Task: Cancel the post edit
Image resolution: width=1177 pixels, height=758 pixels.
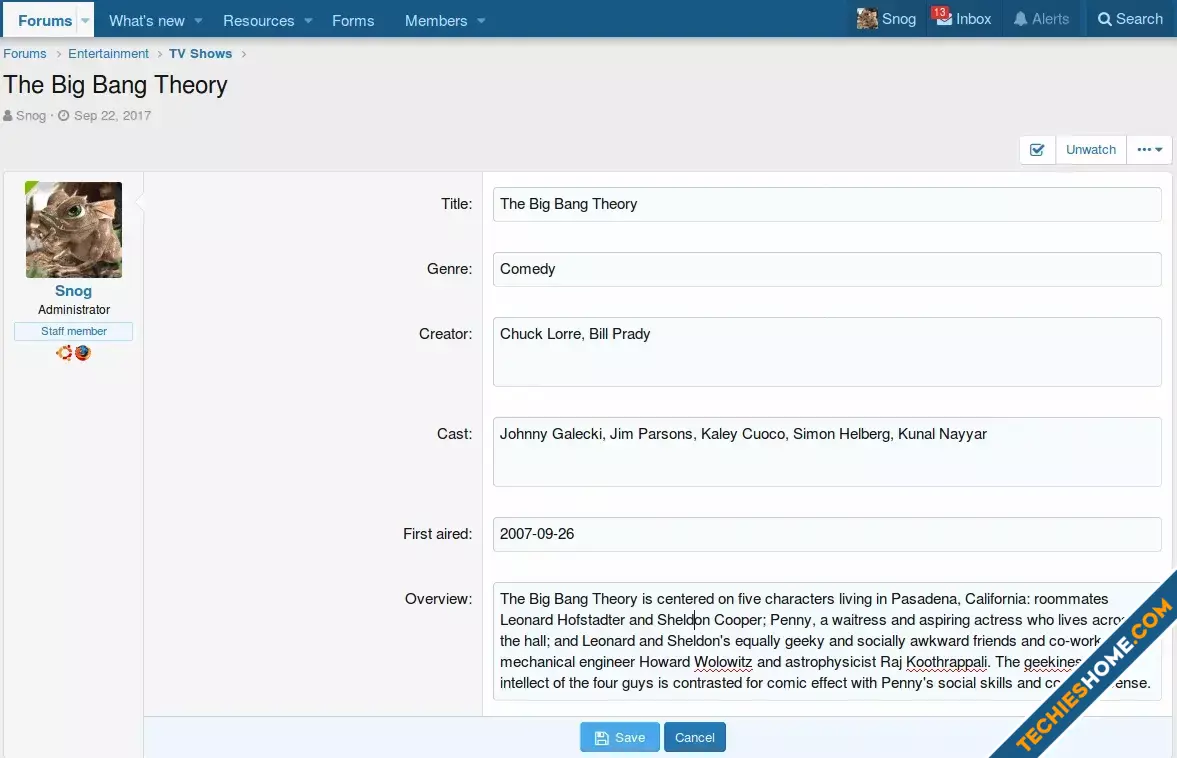Action: pyautogui.click(x=694, y=737)
